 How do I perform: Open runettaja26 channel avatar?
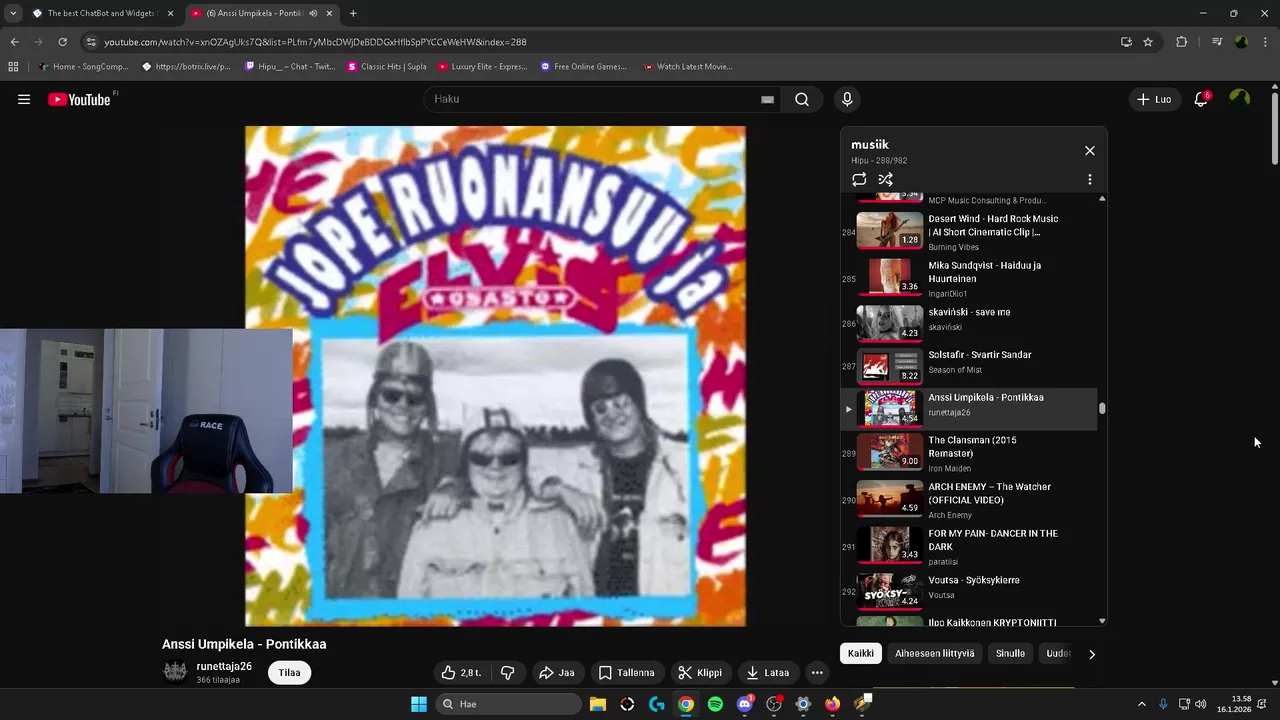click(x=175, y=672)
